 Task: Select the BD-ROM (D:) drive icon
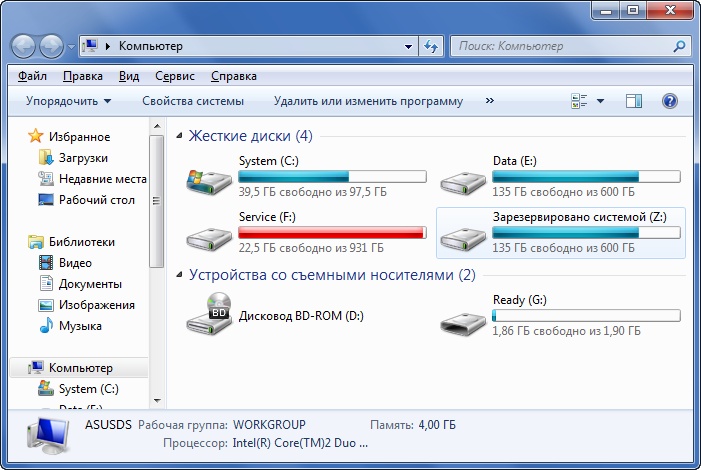tap(209, 314)
